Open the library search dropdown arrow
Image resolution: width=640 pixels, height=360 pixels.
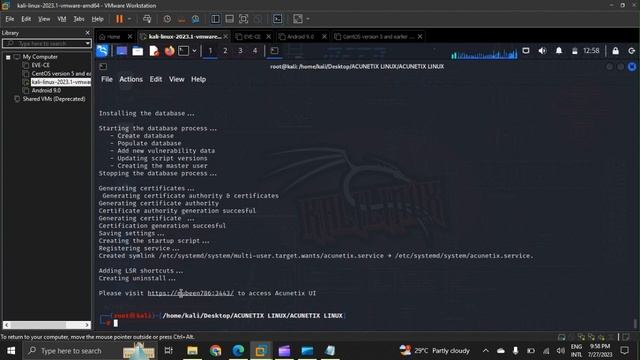(x=87, y=43)
